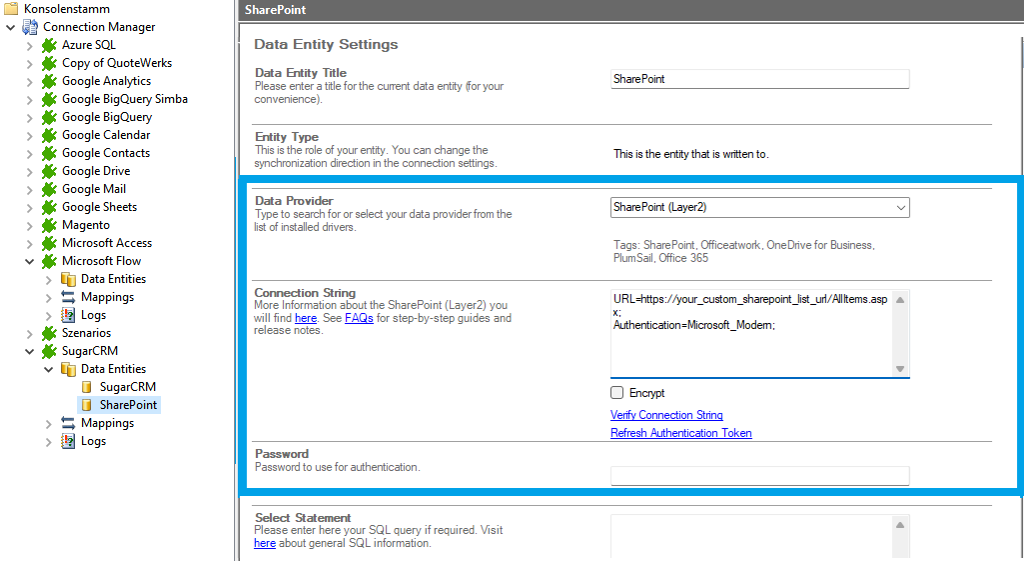
Task: Click the Select Statement scroll-up arrow
Action: pyautogui.click(x=900, y=524)
